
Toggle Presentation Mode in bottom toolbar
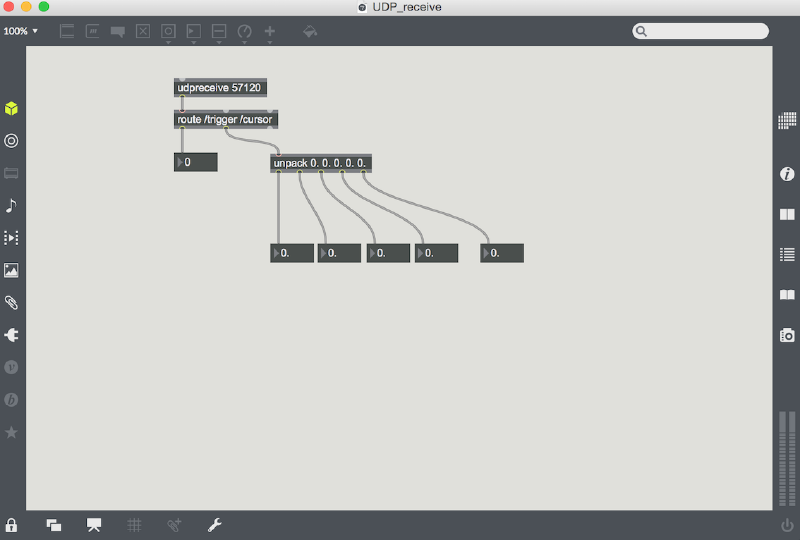pos(94,524)
